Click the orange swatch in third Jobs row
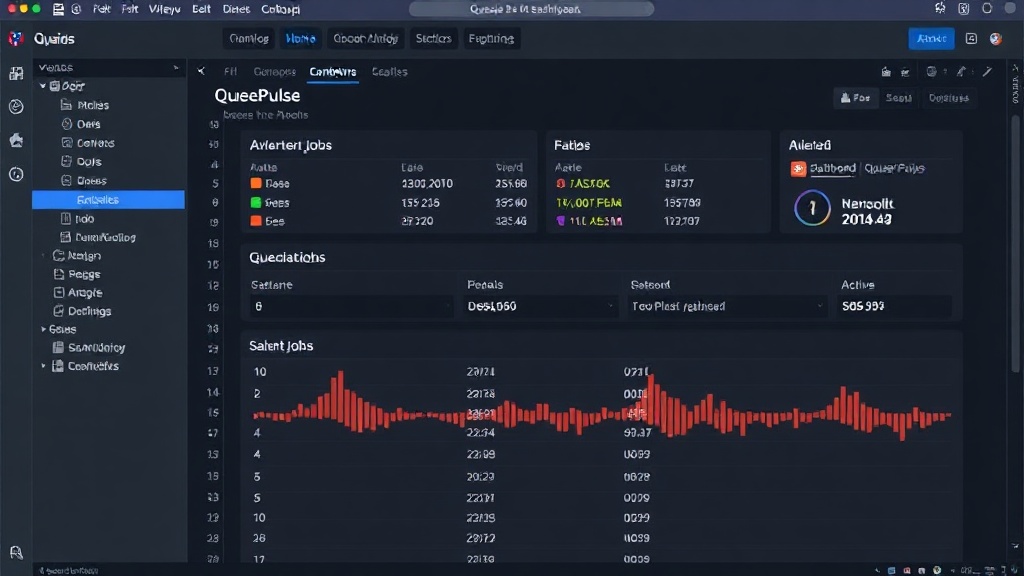This screenshot has width=1024, height=576. [256, 221]
